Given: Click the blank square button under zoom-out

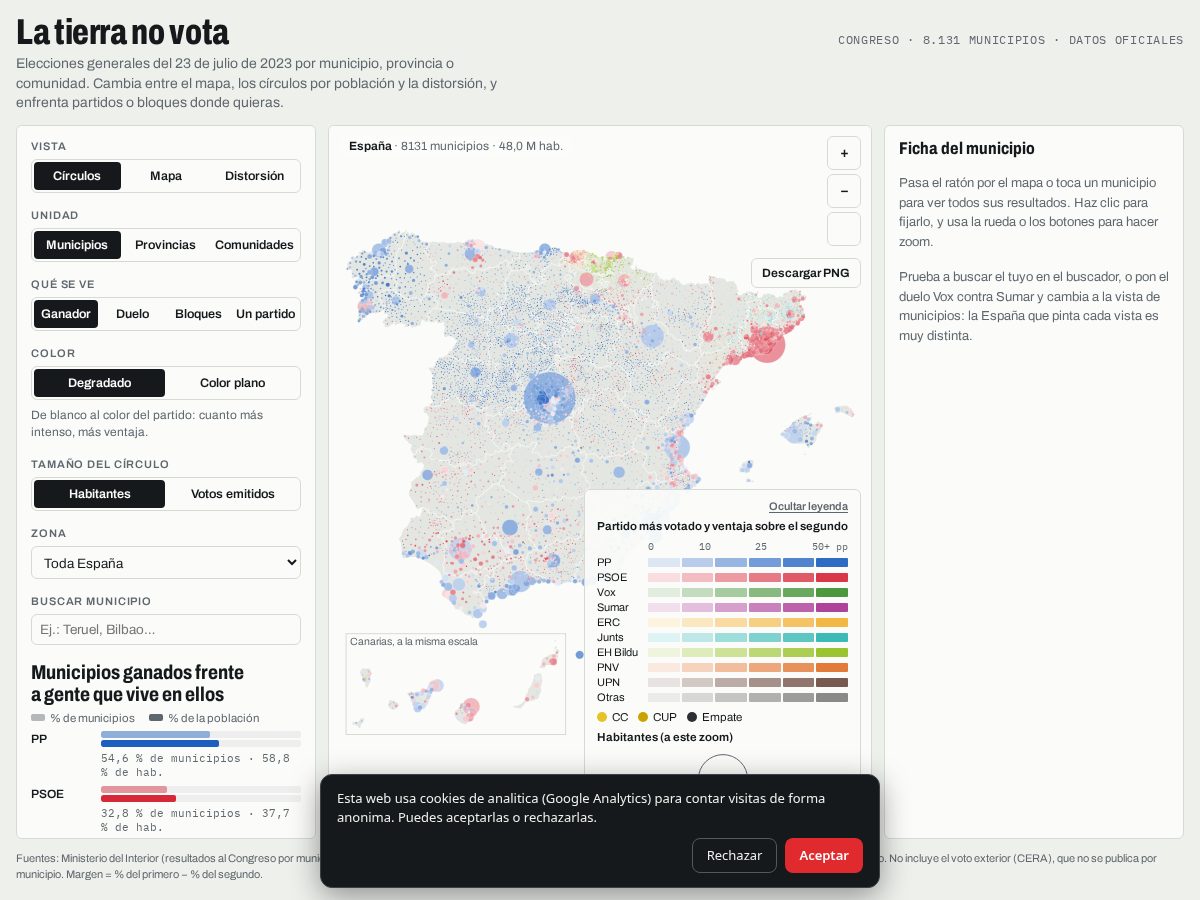Looking at the screenshot, I should pyautogui.click(x=844, y=229).
